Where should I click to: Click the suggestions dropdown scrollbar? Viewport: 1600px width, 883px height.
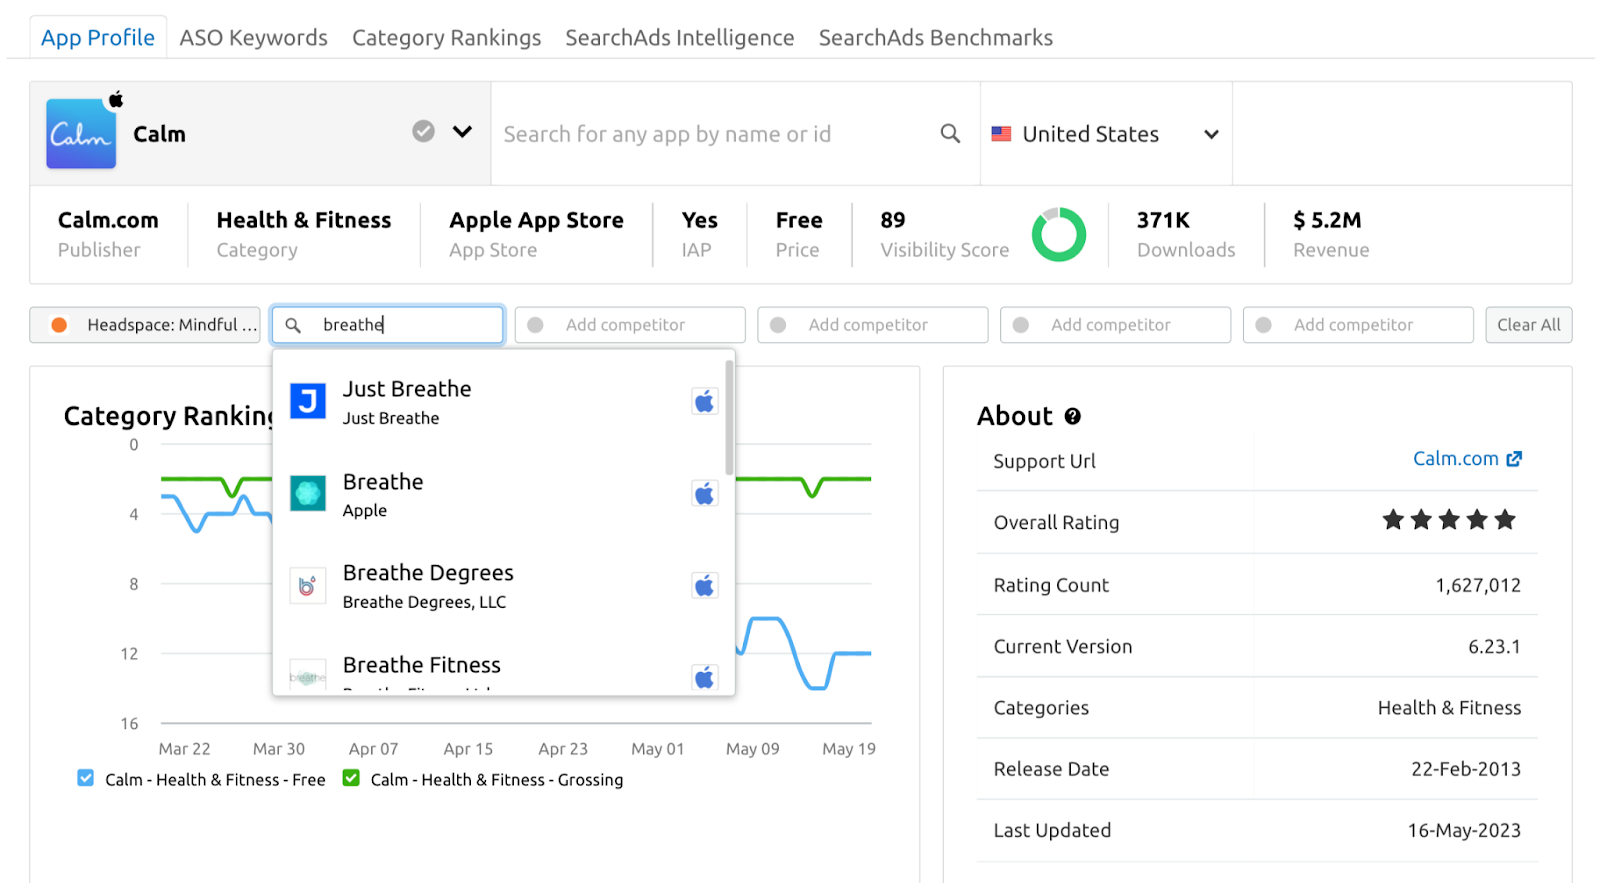pyautogui.click(x=729, y=420)
